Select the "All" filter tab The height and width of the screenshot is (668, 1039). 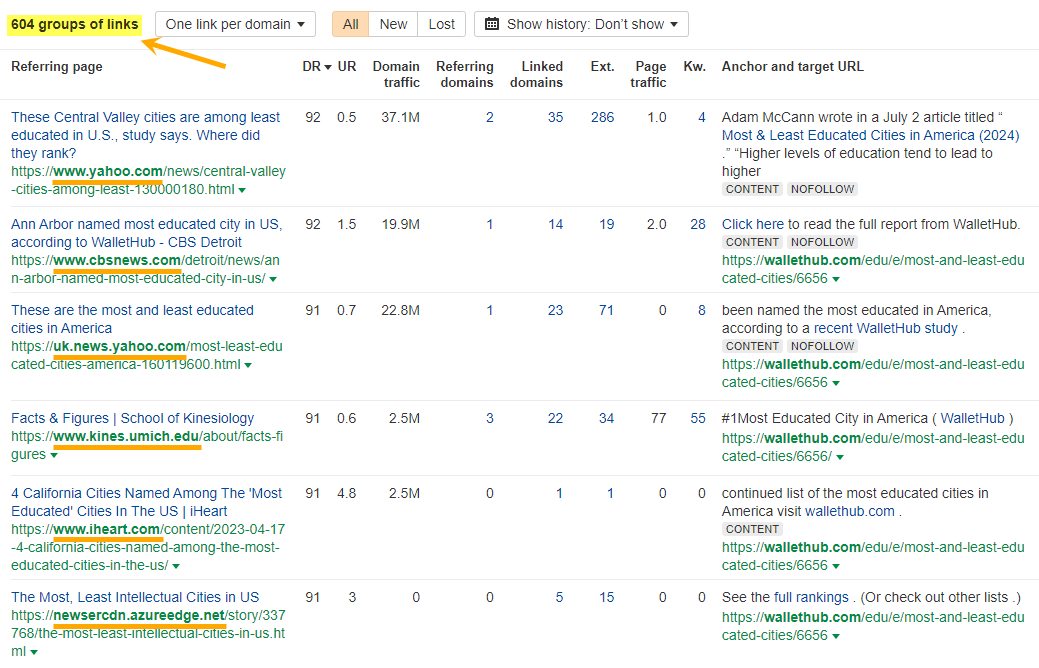[x=351, y=23]
